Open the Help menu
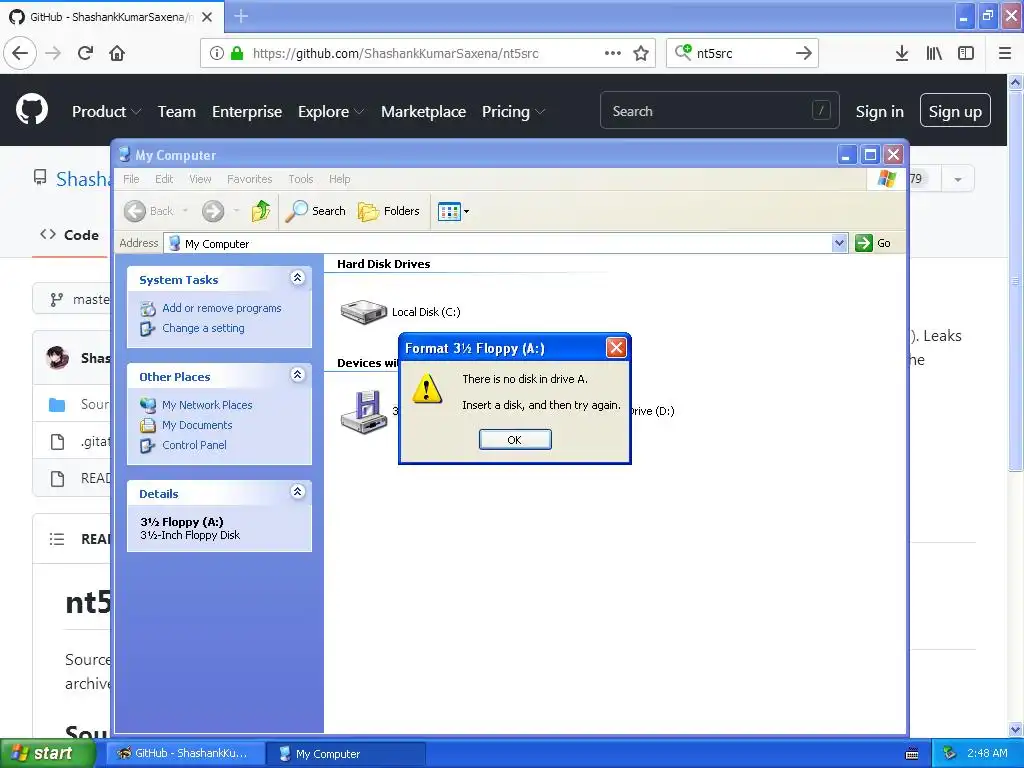The height and width of the screenshot is (768, 1024). tap(339, 179)
